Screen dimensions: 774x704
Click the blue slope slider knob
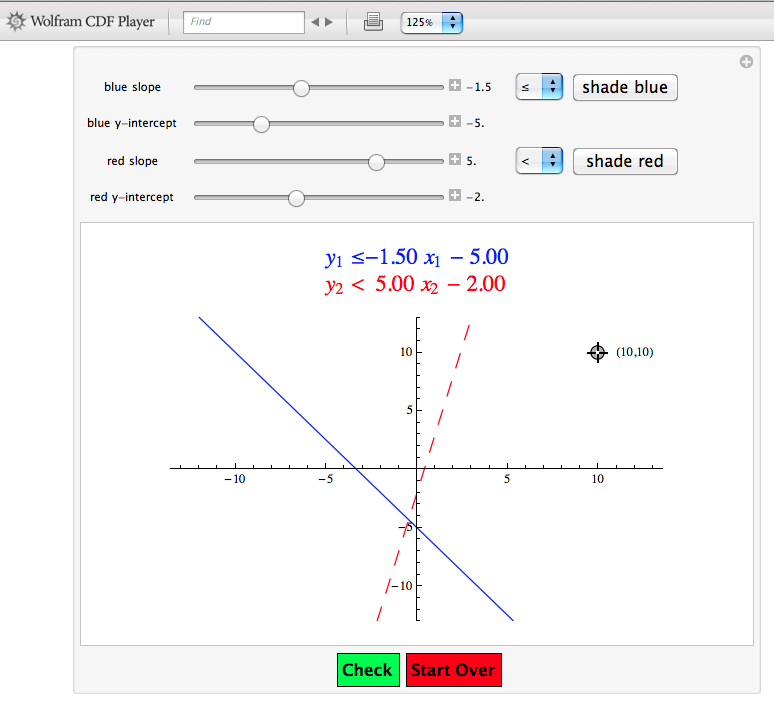(x=301, y=88)
